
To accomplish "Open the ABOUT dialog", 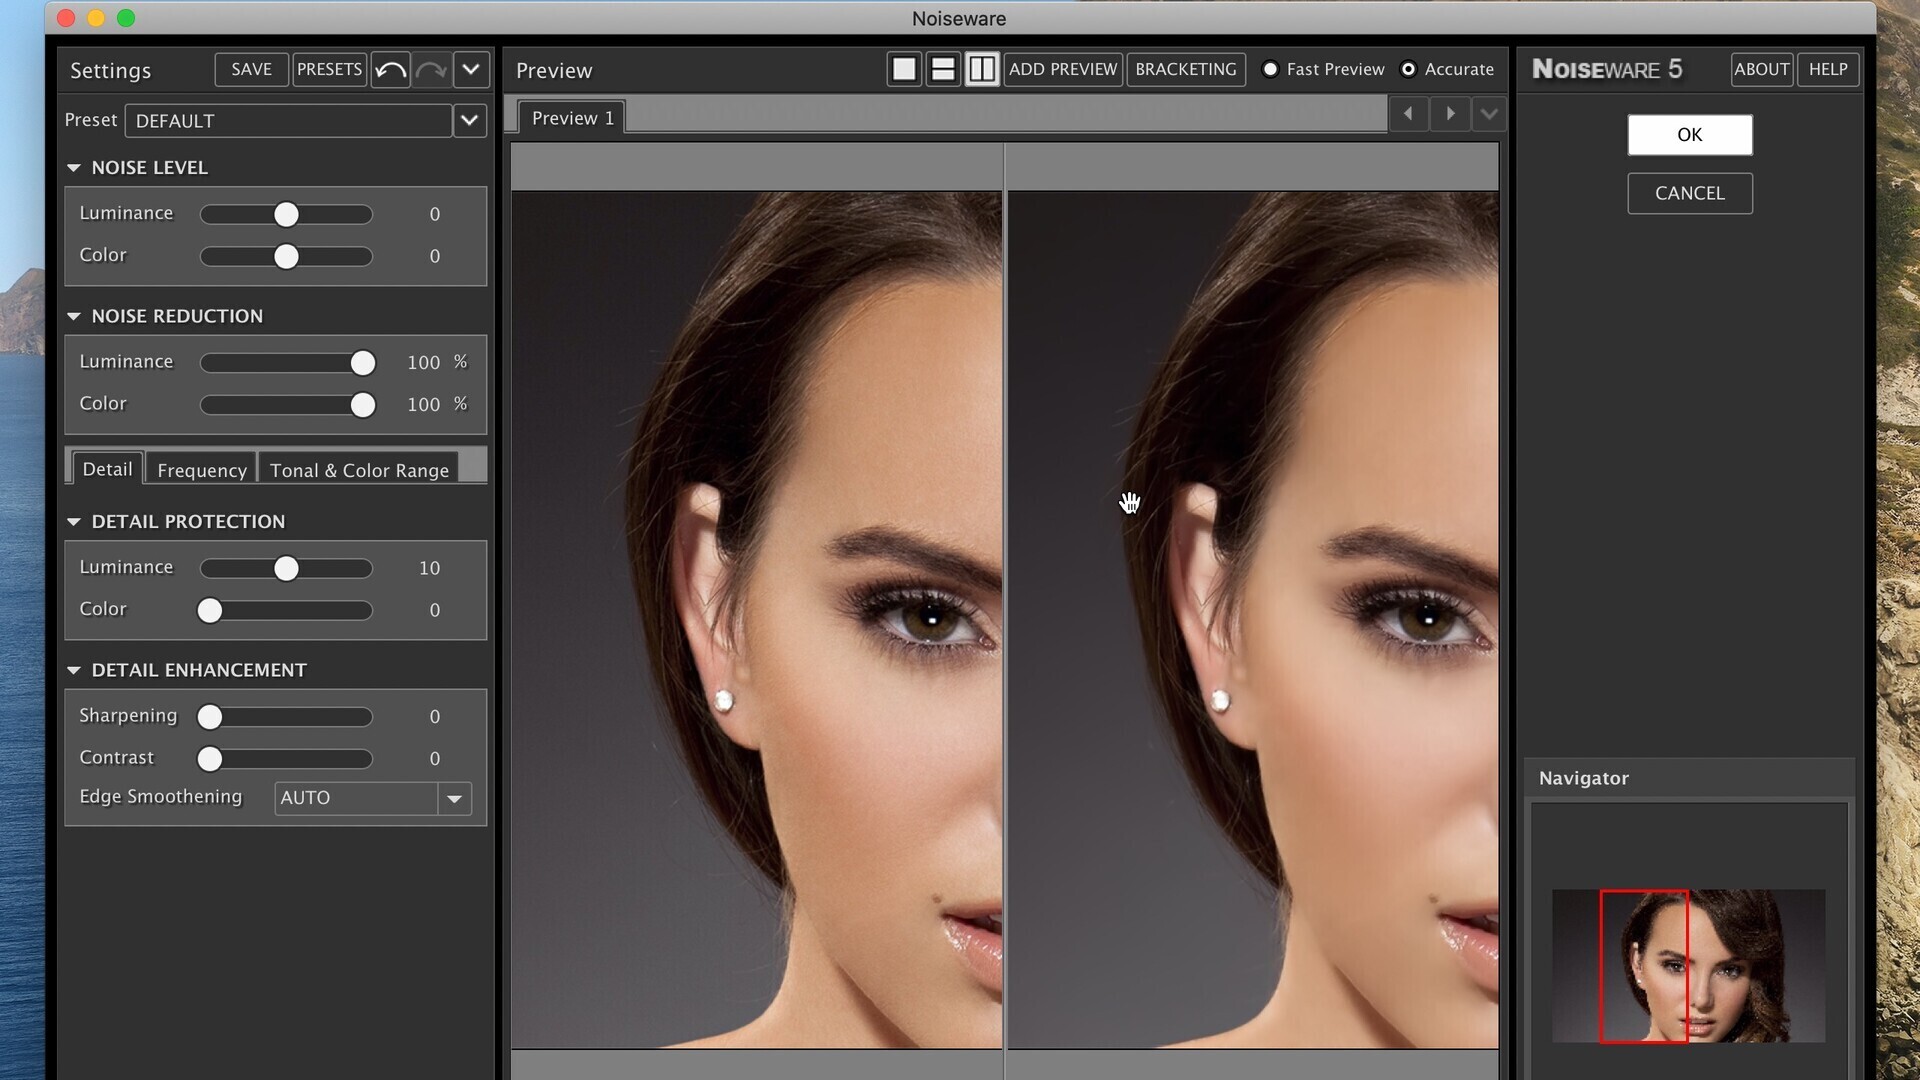I will pos(1762,69).
